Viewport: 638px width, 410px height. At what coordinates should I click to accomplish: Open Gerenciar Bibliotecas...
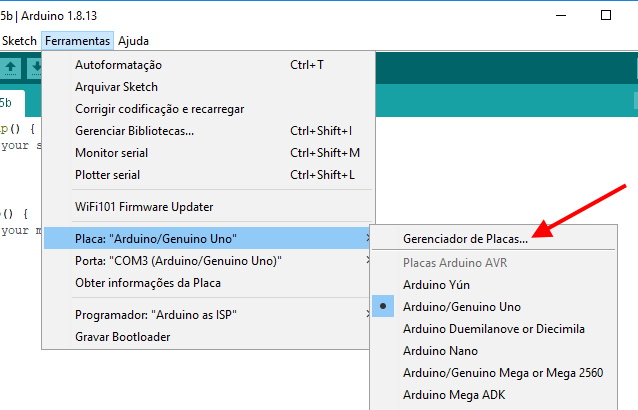point(208,131)
